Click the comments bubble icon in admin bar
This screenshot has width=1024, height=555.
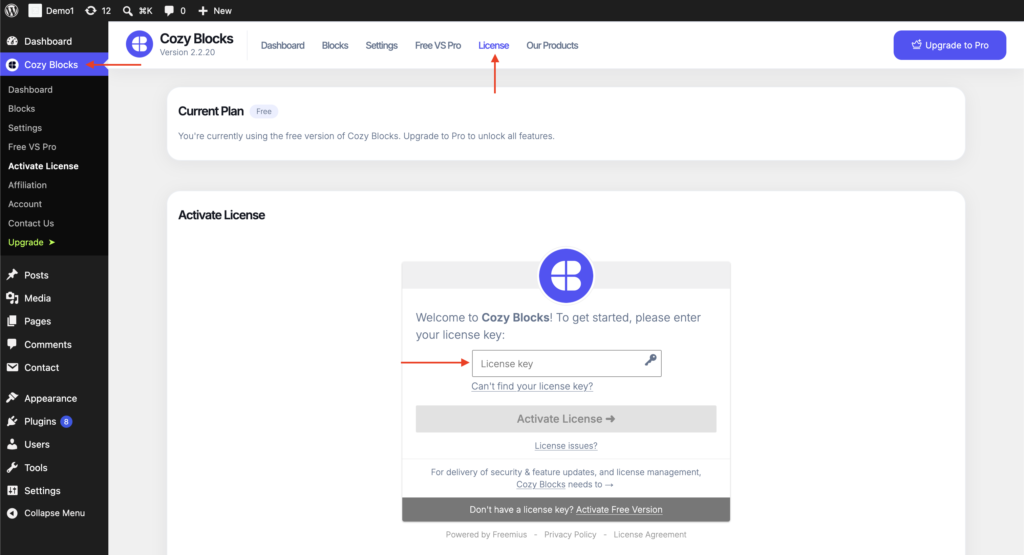tap(169, 10)
